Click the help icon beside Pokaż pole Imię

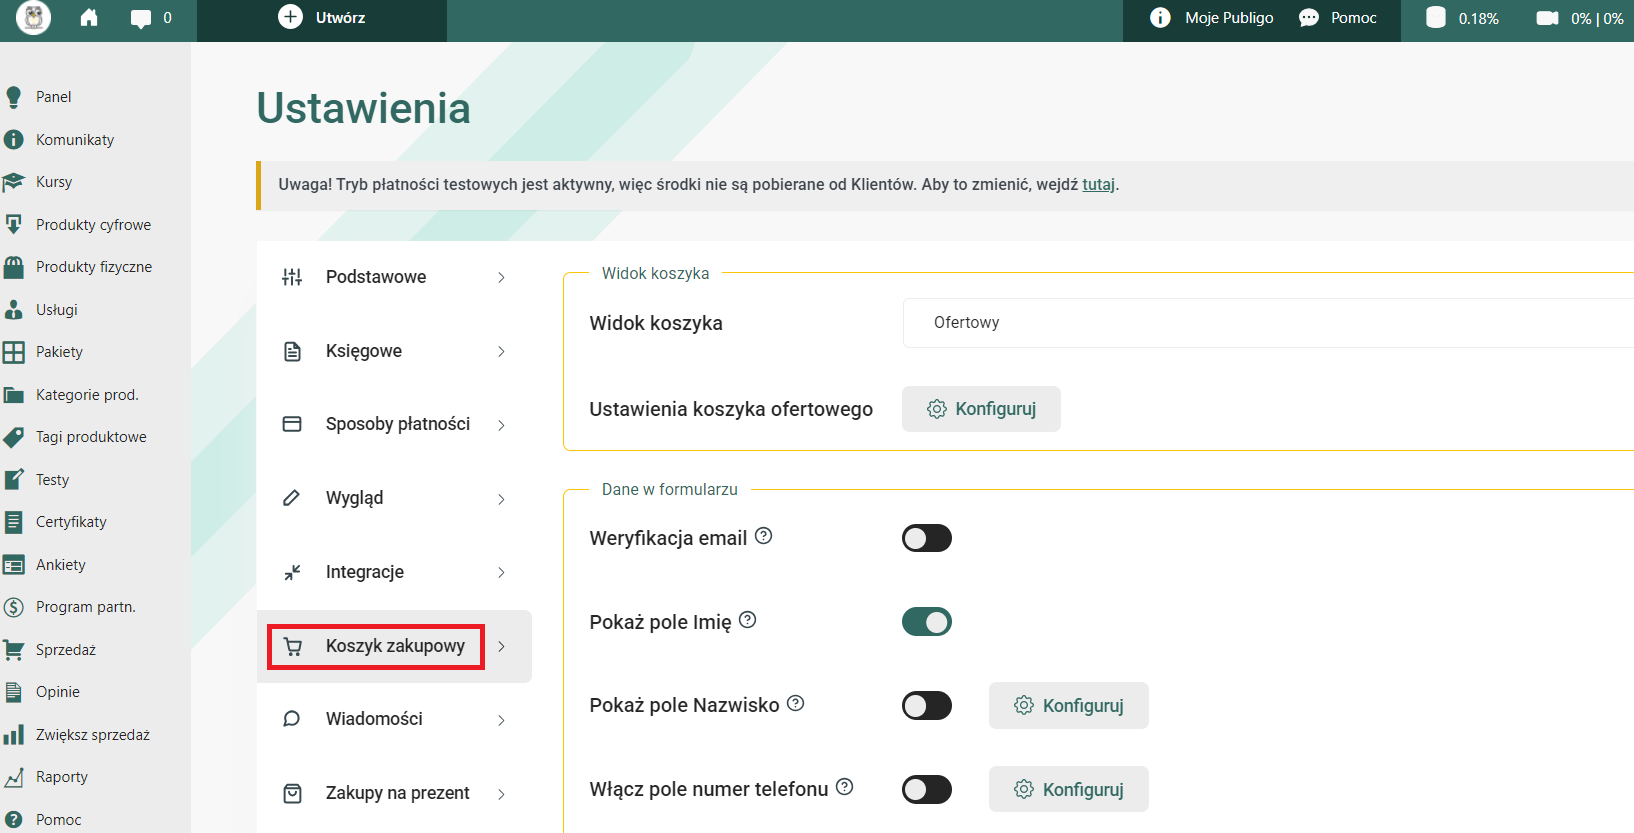[748, 620]
